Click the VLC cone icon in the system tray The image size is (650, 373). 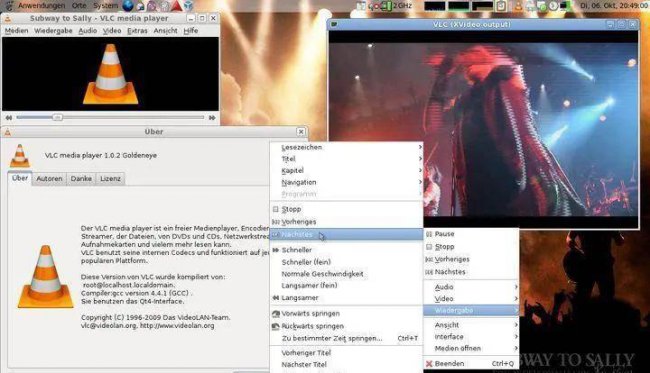point(518,6)
